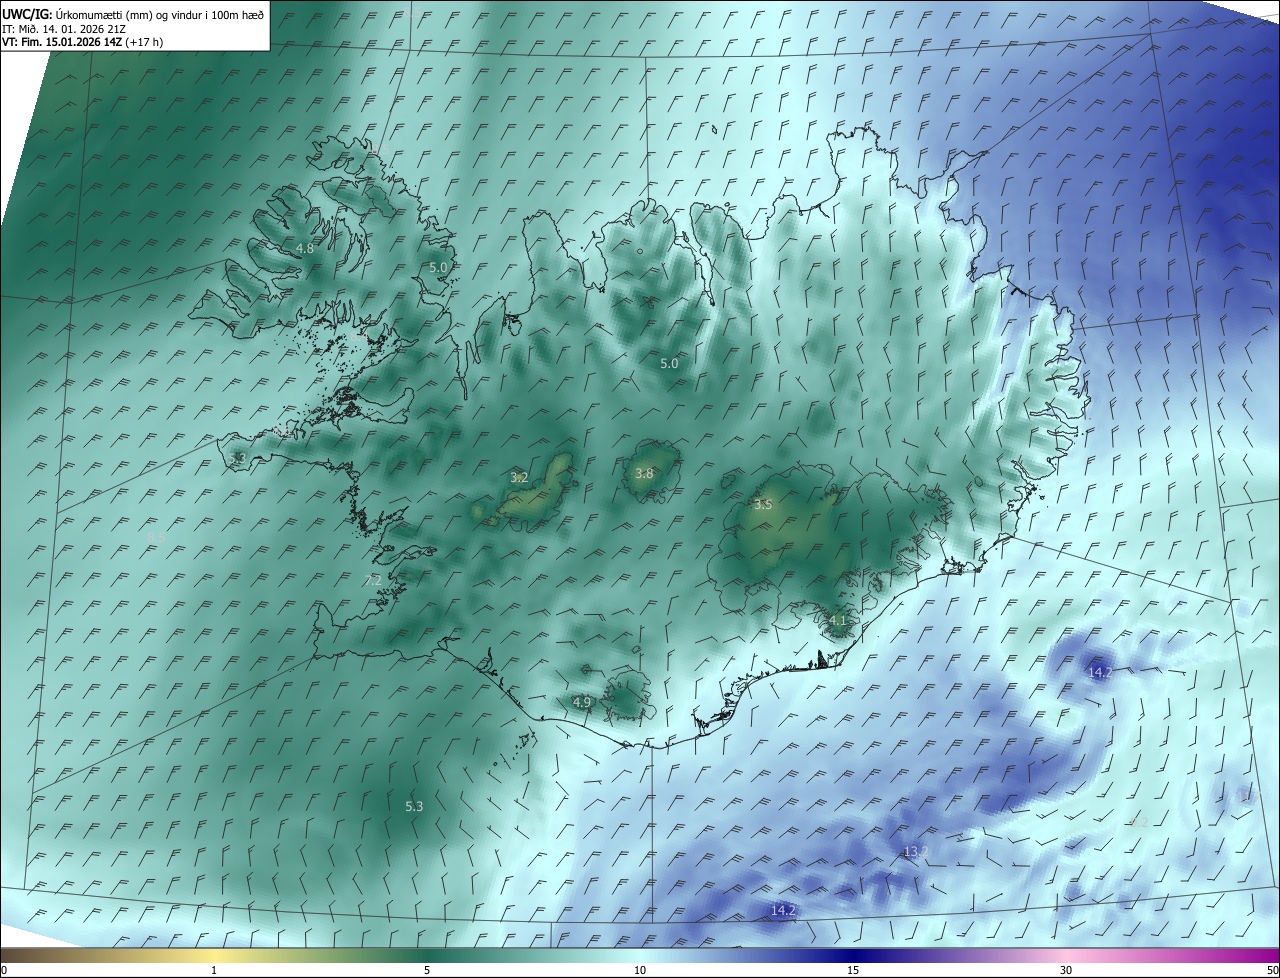Click the '10' tick on the color scale
The width and height of the screenshot is (1280, 978).
pos(640,970)
